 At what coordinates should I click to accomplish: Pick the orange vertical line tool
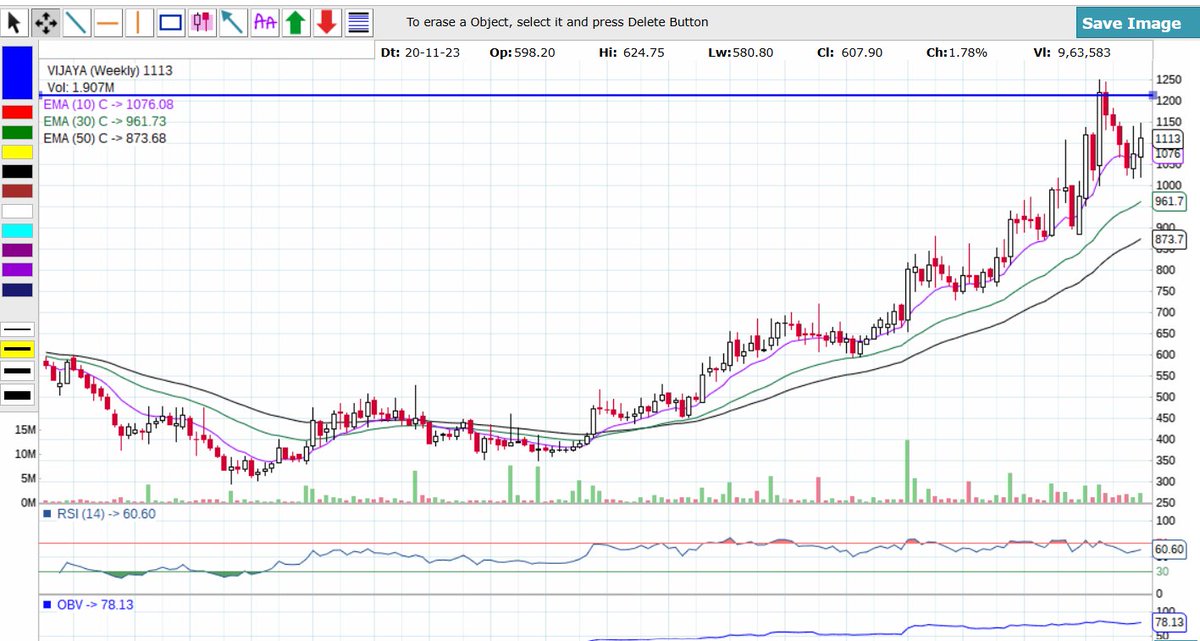pos(139,20)
